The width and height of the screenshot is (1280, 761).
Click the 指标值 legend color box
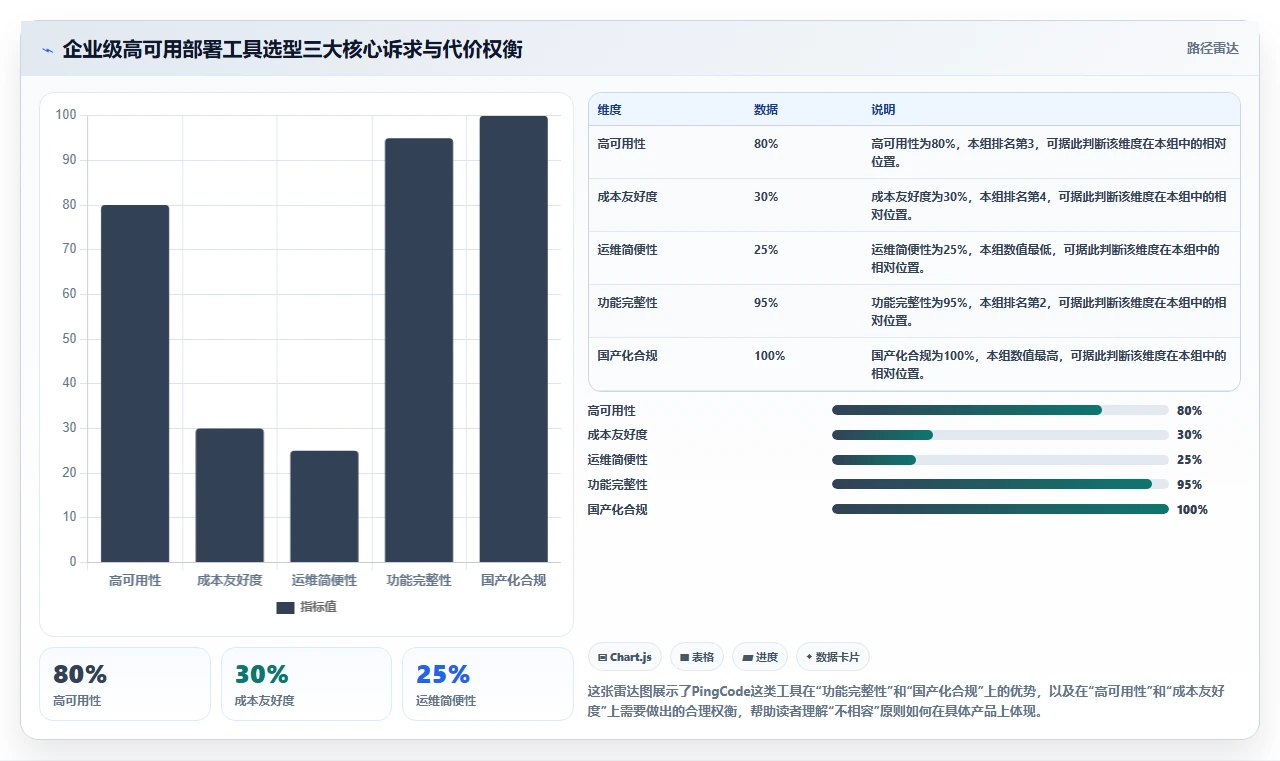[x=285, y=607]
